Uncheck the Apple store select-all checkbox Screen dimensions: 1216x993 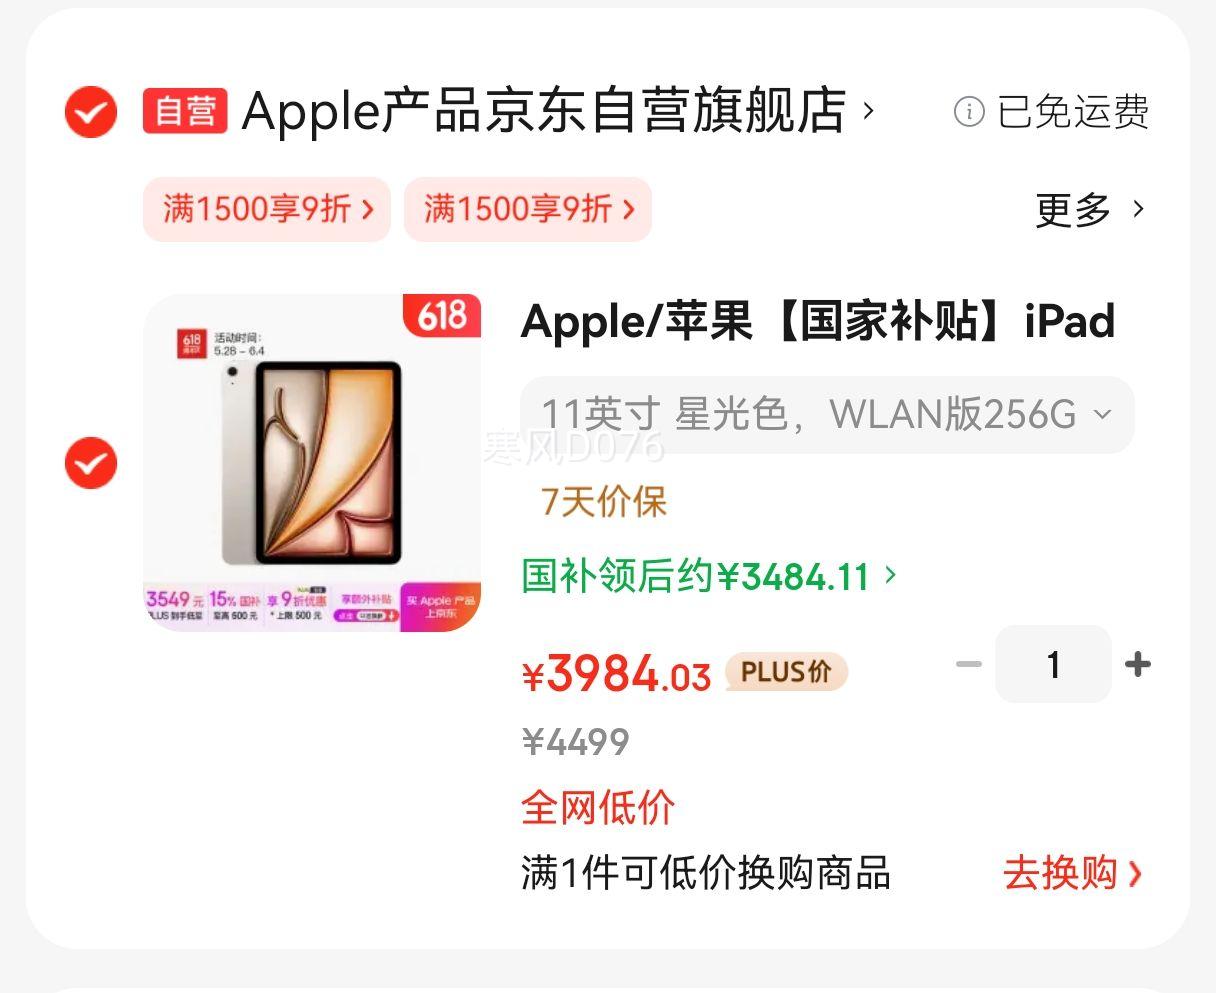click(x=91, y=111)
